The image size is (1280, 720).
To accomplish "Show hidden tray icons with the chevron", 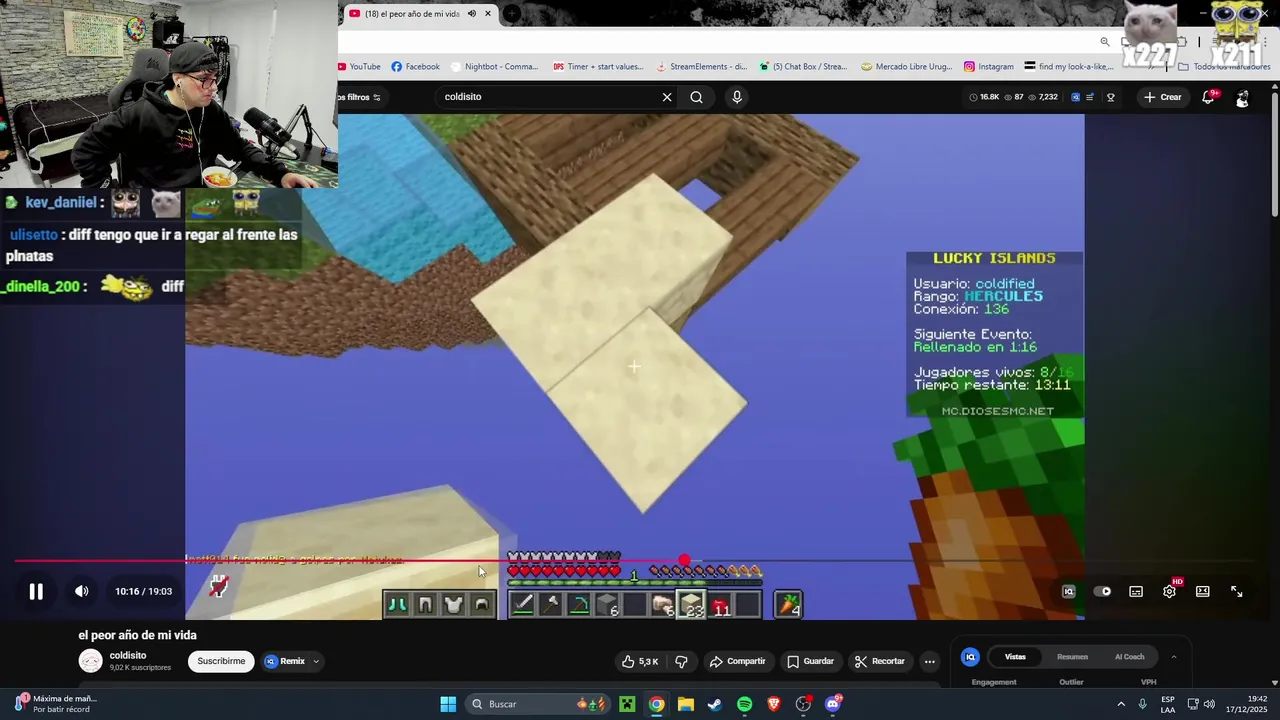I will point(1121,704).
